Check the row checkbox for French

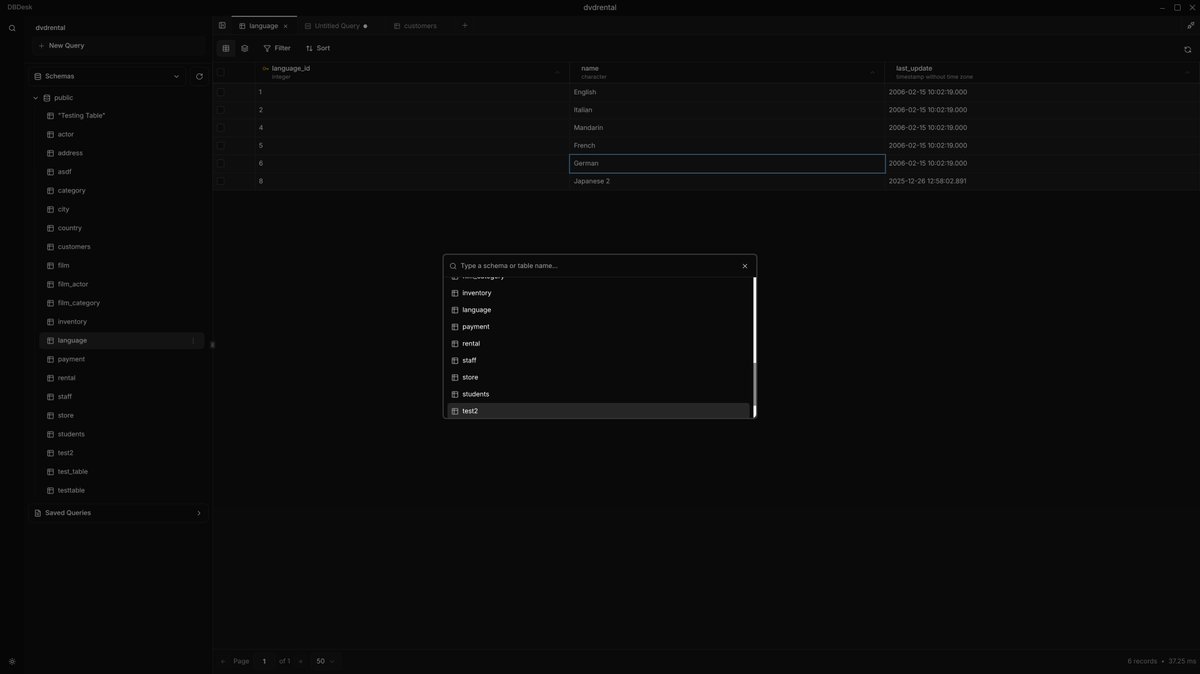221,146
